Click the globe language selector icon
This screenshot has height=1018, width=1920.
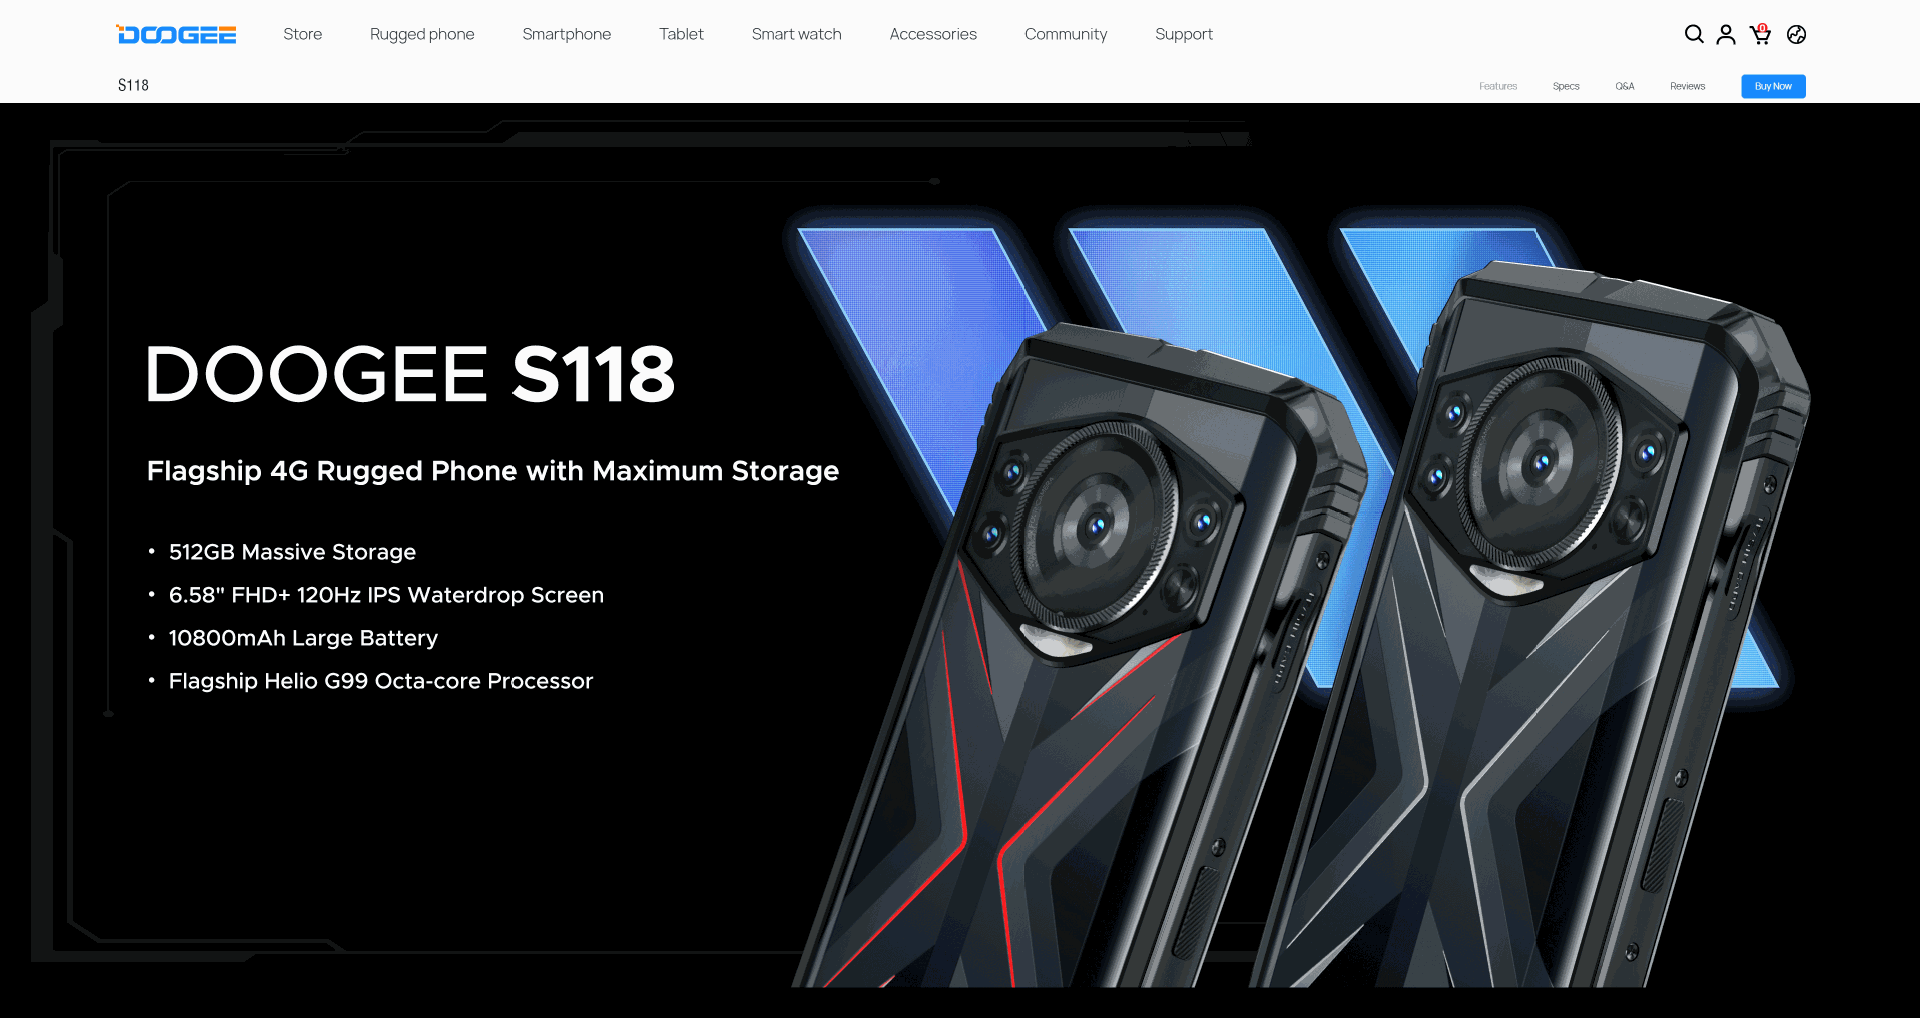tap(1796, 34)
